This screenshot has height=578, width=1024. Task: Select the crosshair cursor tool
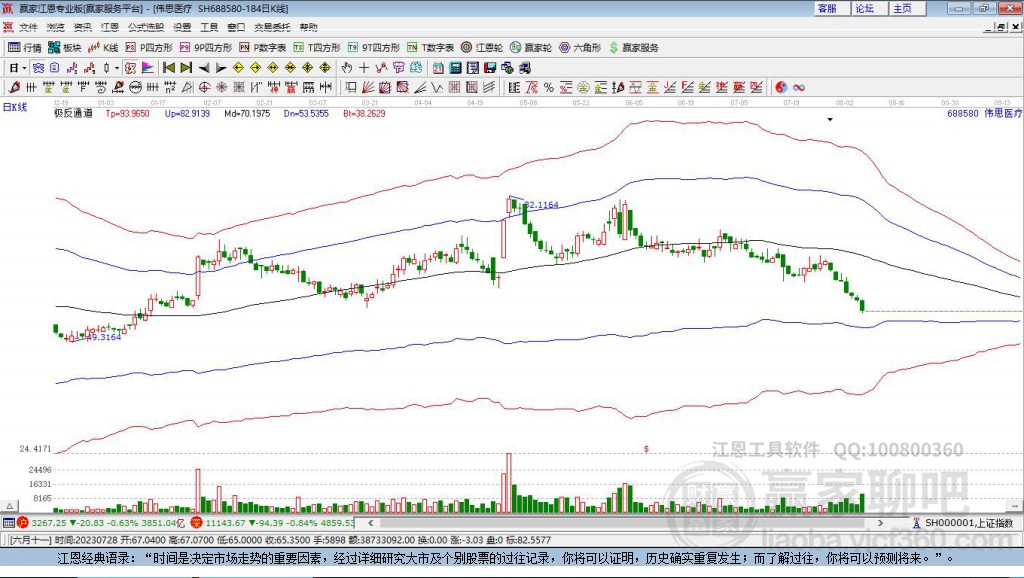point(364,68)
